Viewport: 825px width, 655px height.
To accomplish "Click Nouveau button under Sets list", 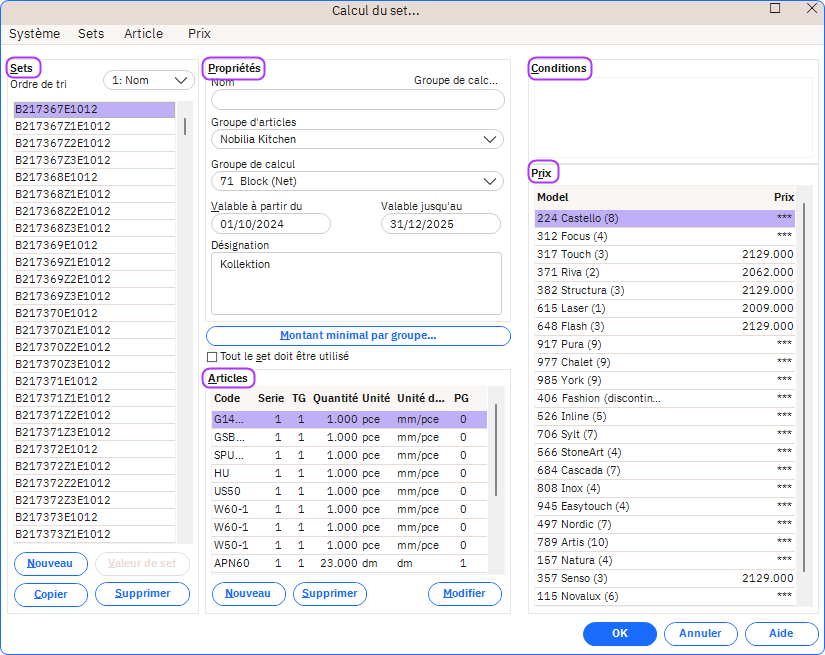I will (50, 563).
